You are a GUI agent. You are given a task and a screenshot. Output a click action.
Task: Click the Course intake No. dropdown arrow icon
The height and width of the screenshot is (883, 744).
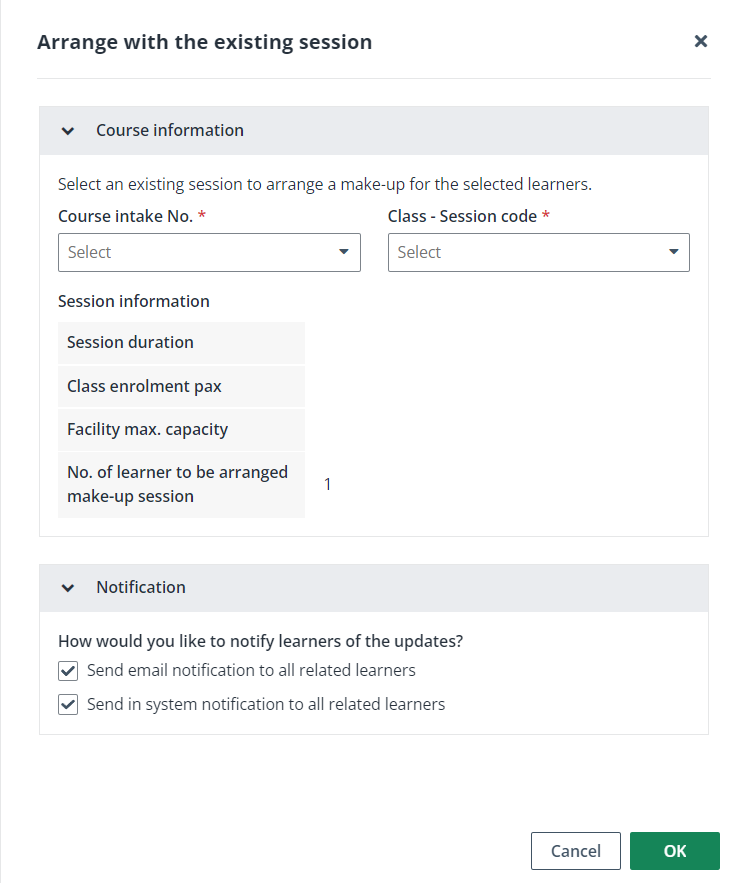point(344,252)
